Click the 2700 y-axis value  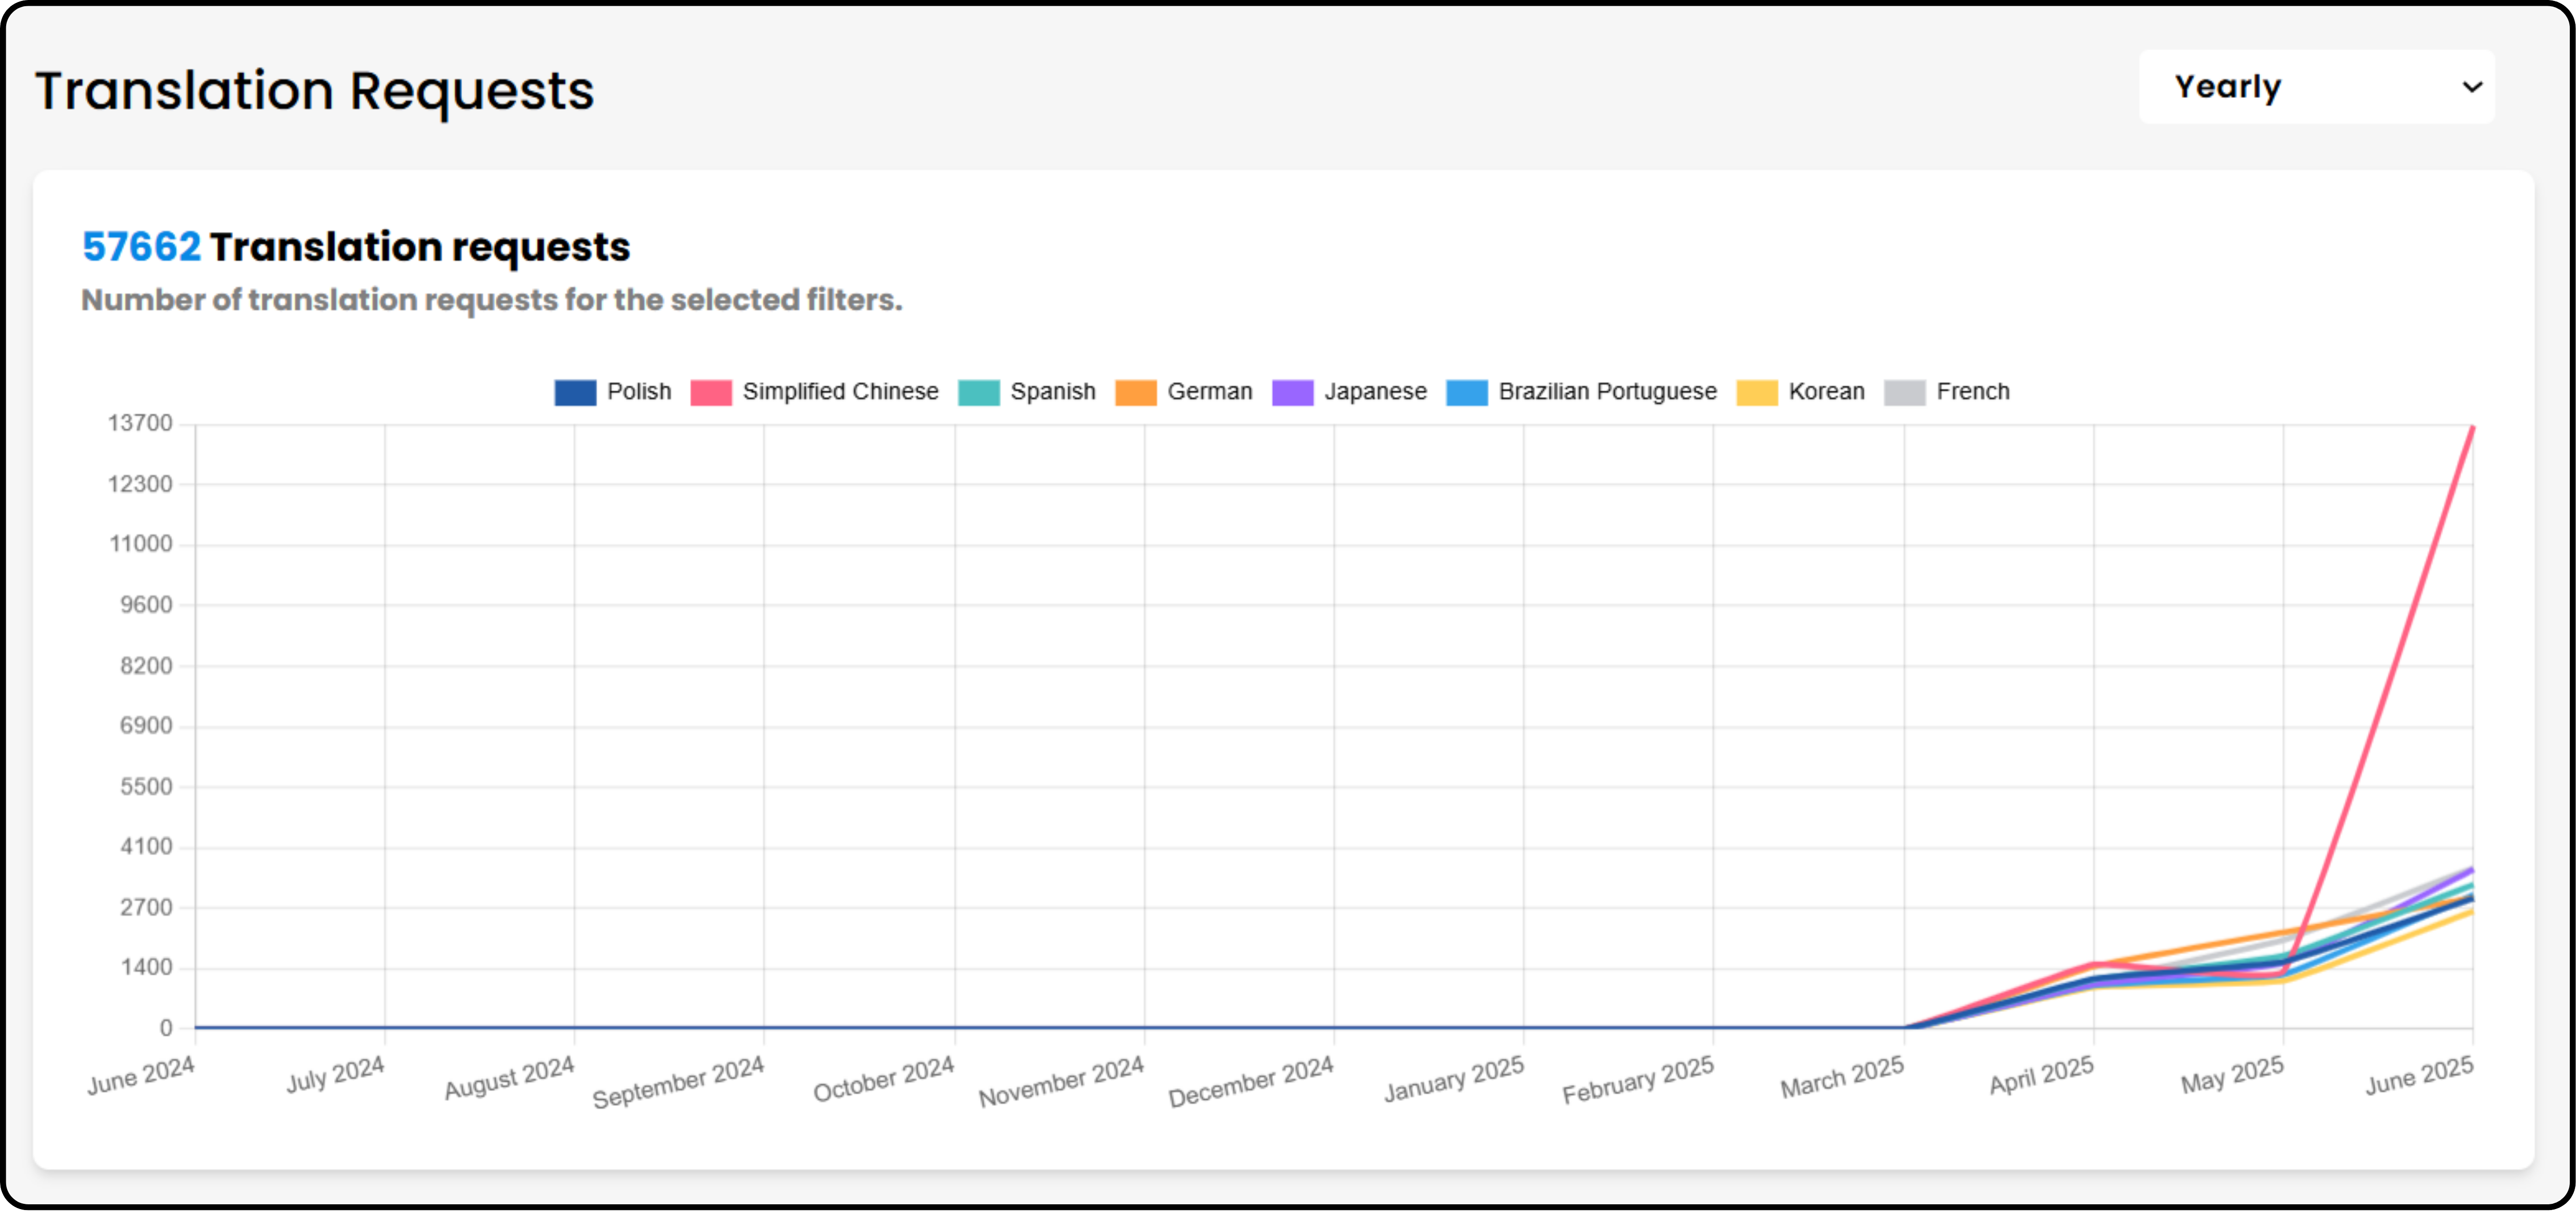click(146, 908)
